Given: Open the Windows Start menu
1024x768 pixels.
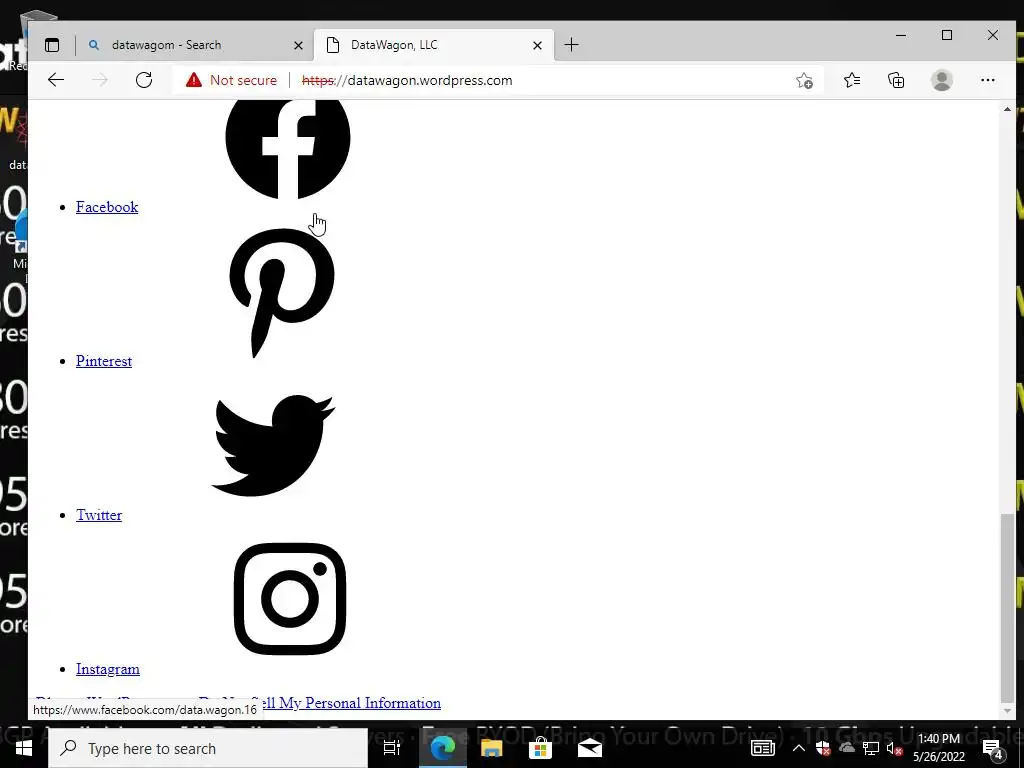Looking at the screenshot, I should 24,748.
